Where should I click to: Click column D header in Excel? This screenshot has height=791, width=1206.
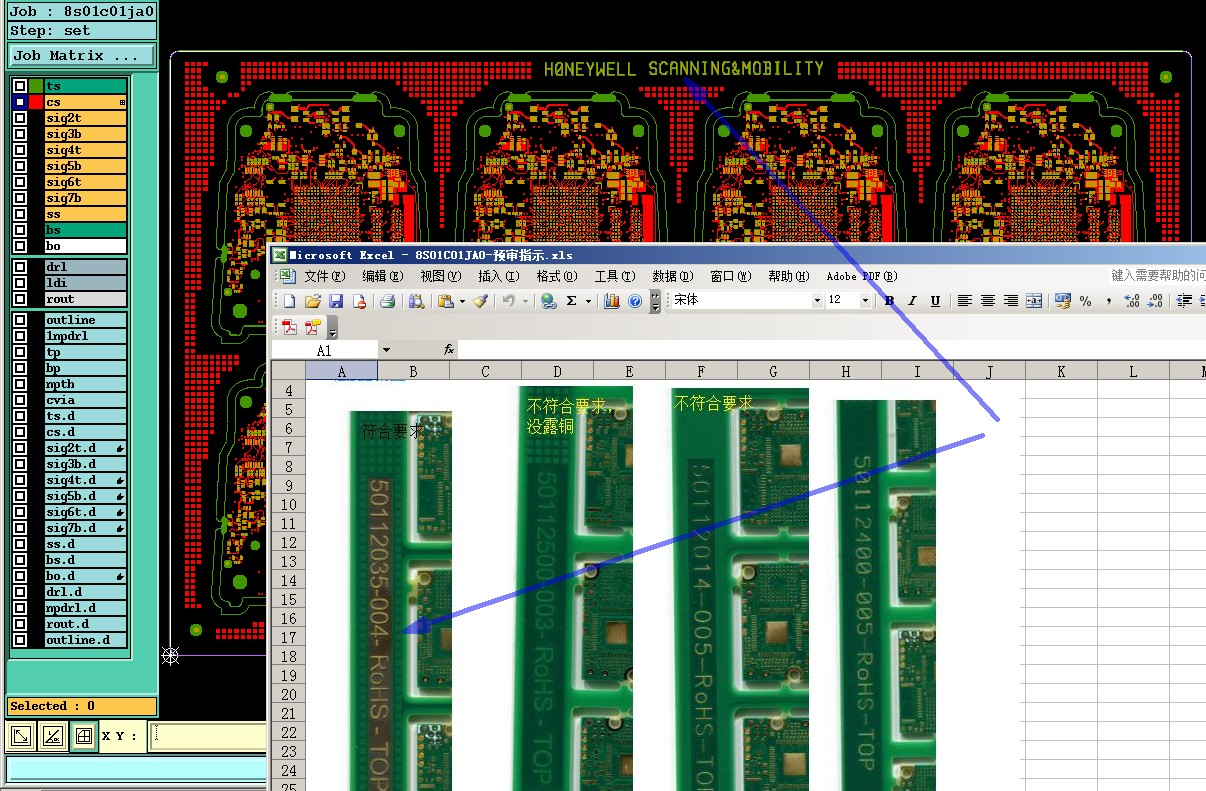coord(557,372)
